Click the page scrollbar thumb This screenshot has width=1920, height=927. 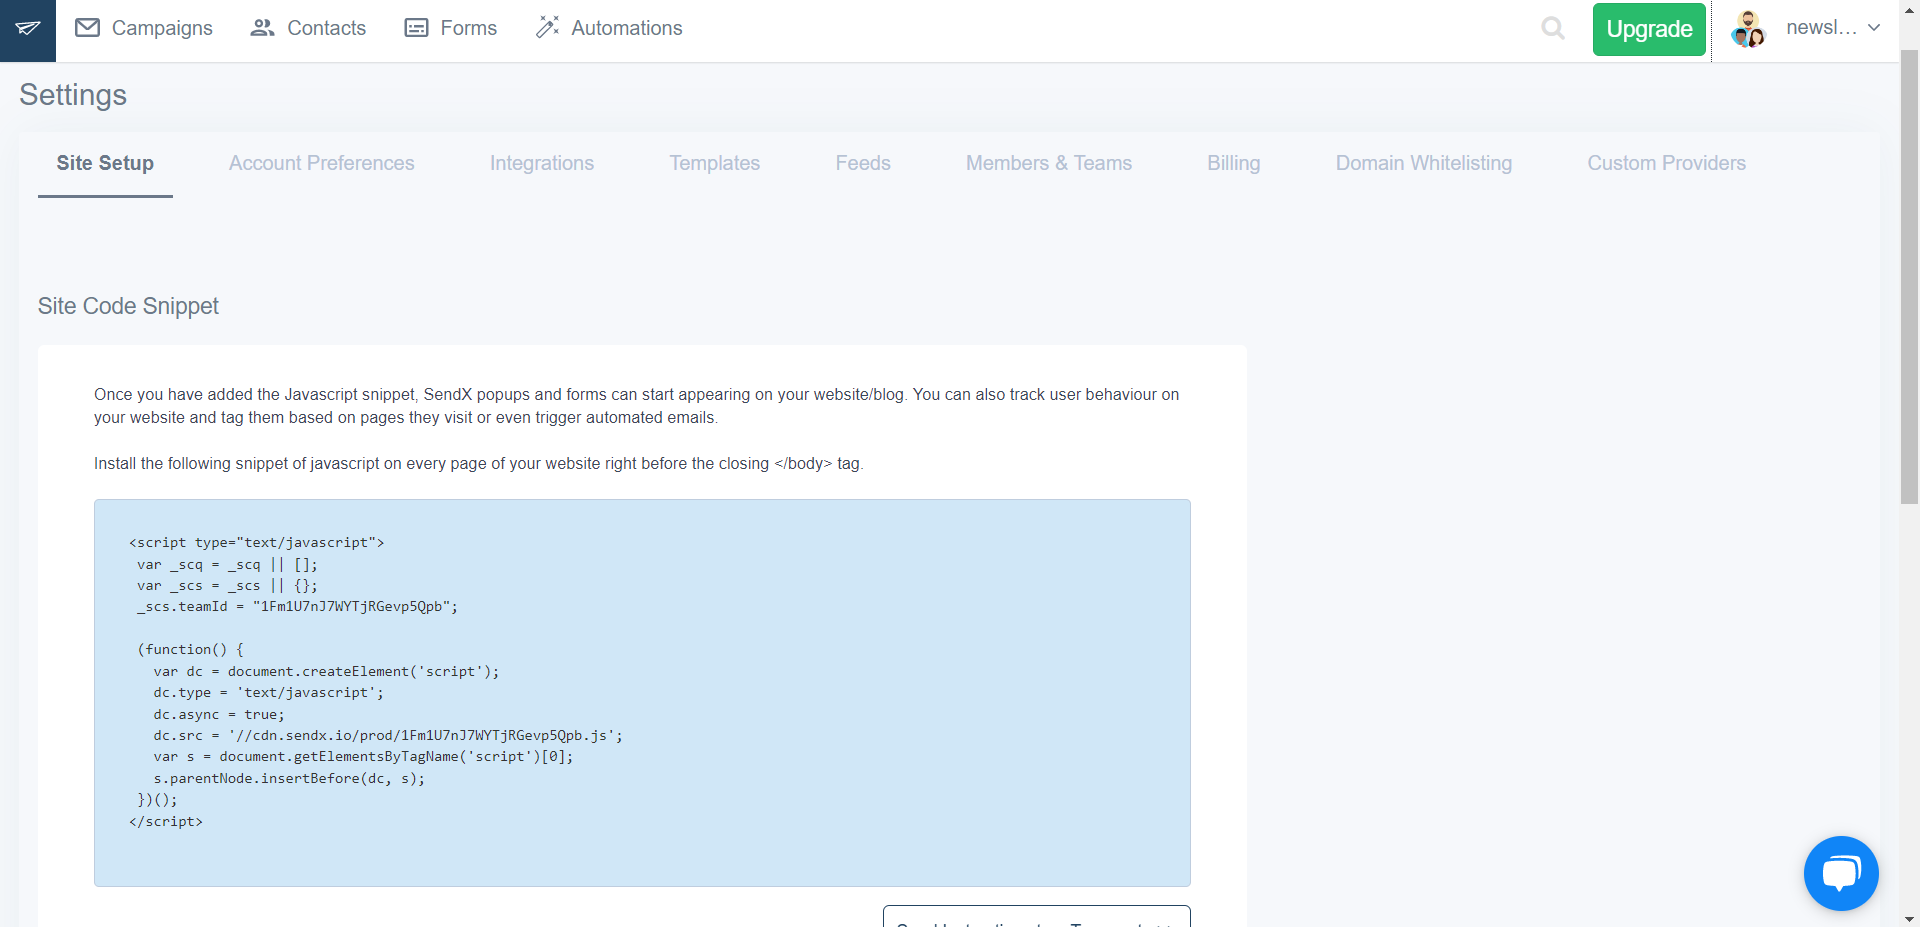click(x=1909, y=277)
